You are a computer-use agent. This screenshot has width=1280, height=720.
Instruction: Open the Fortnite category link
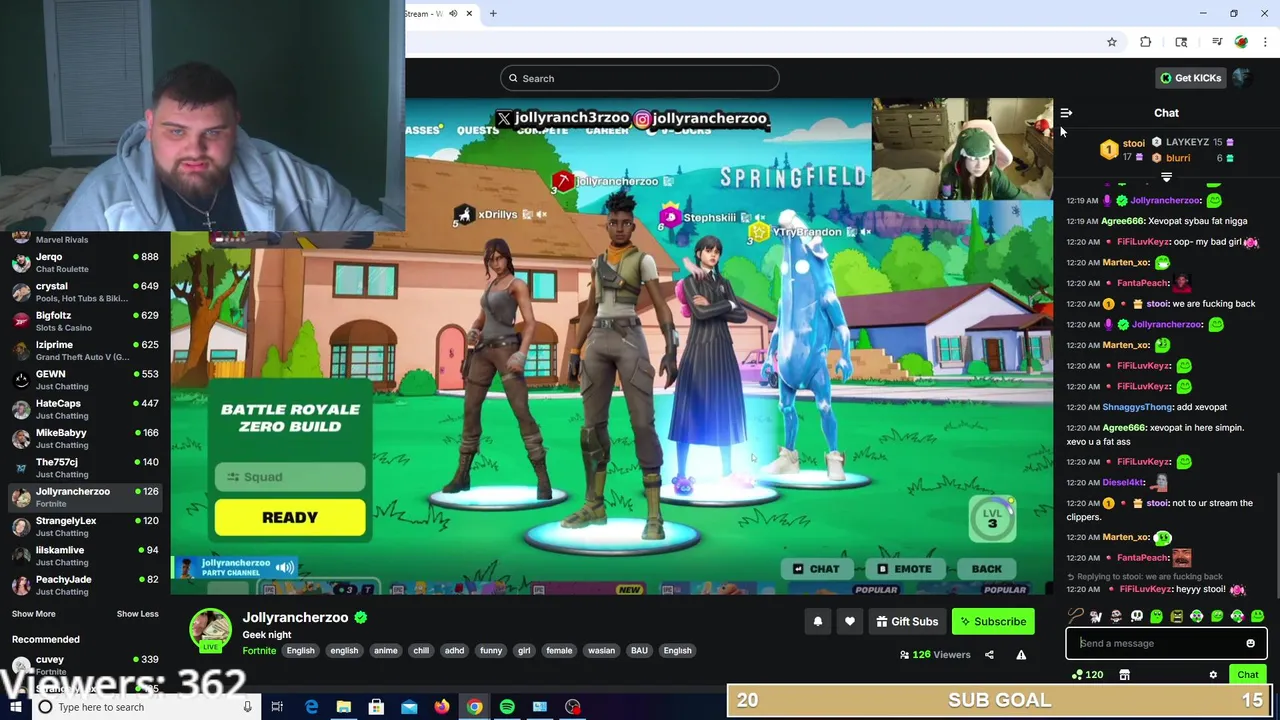point(259,651)
